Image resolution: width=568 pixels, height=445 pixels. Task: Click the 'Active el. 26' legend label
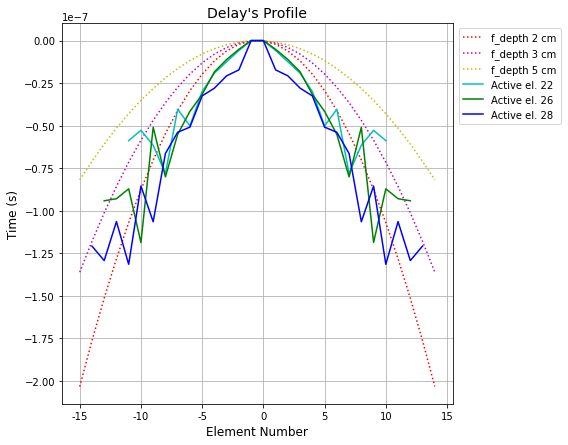pos(522,100)
